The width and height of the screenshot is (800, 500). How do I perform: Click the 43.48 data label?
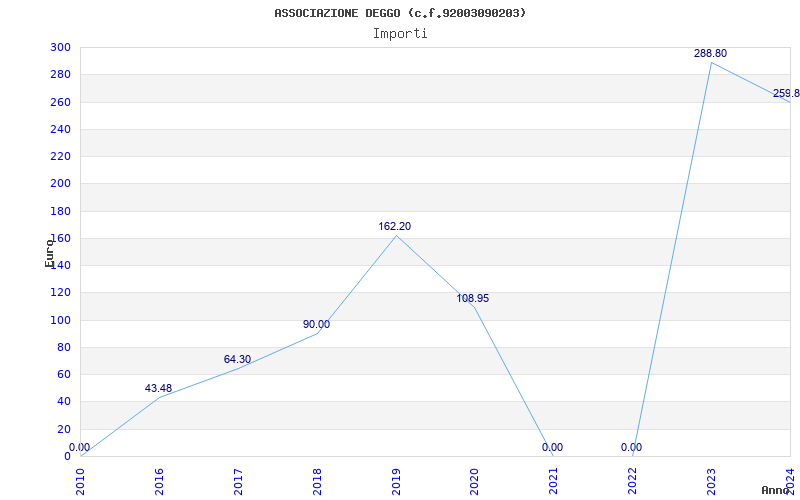[158, 388]
